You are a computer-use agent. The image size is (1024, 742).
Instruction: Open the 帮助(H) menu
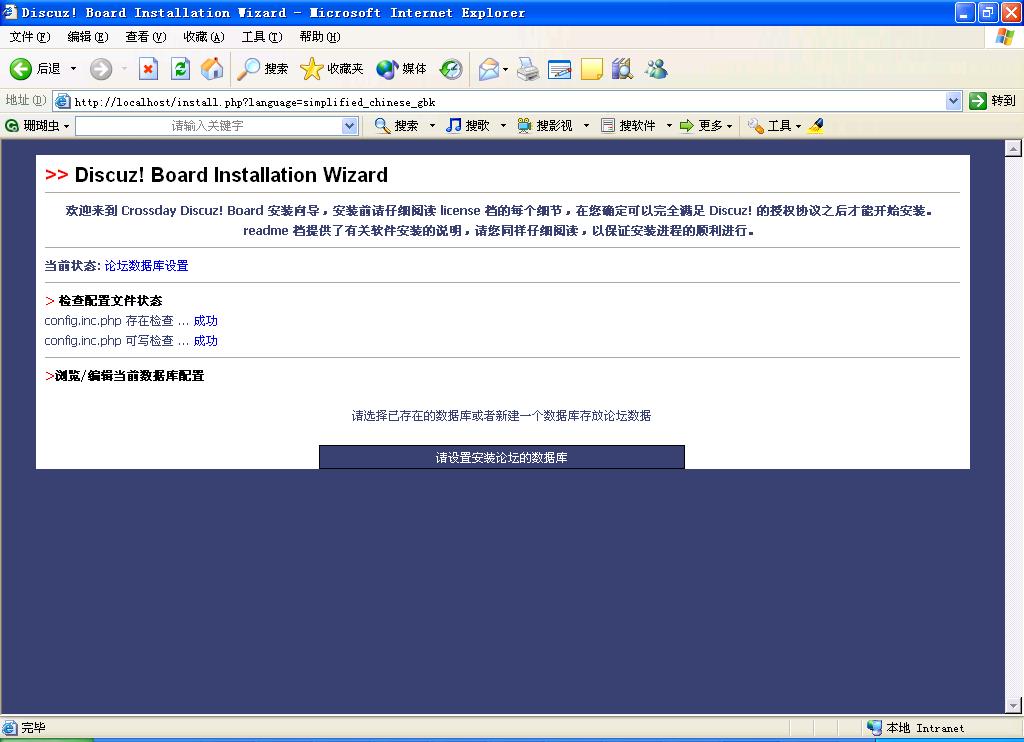pyautogui.click(x=320, y=37)
